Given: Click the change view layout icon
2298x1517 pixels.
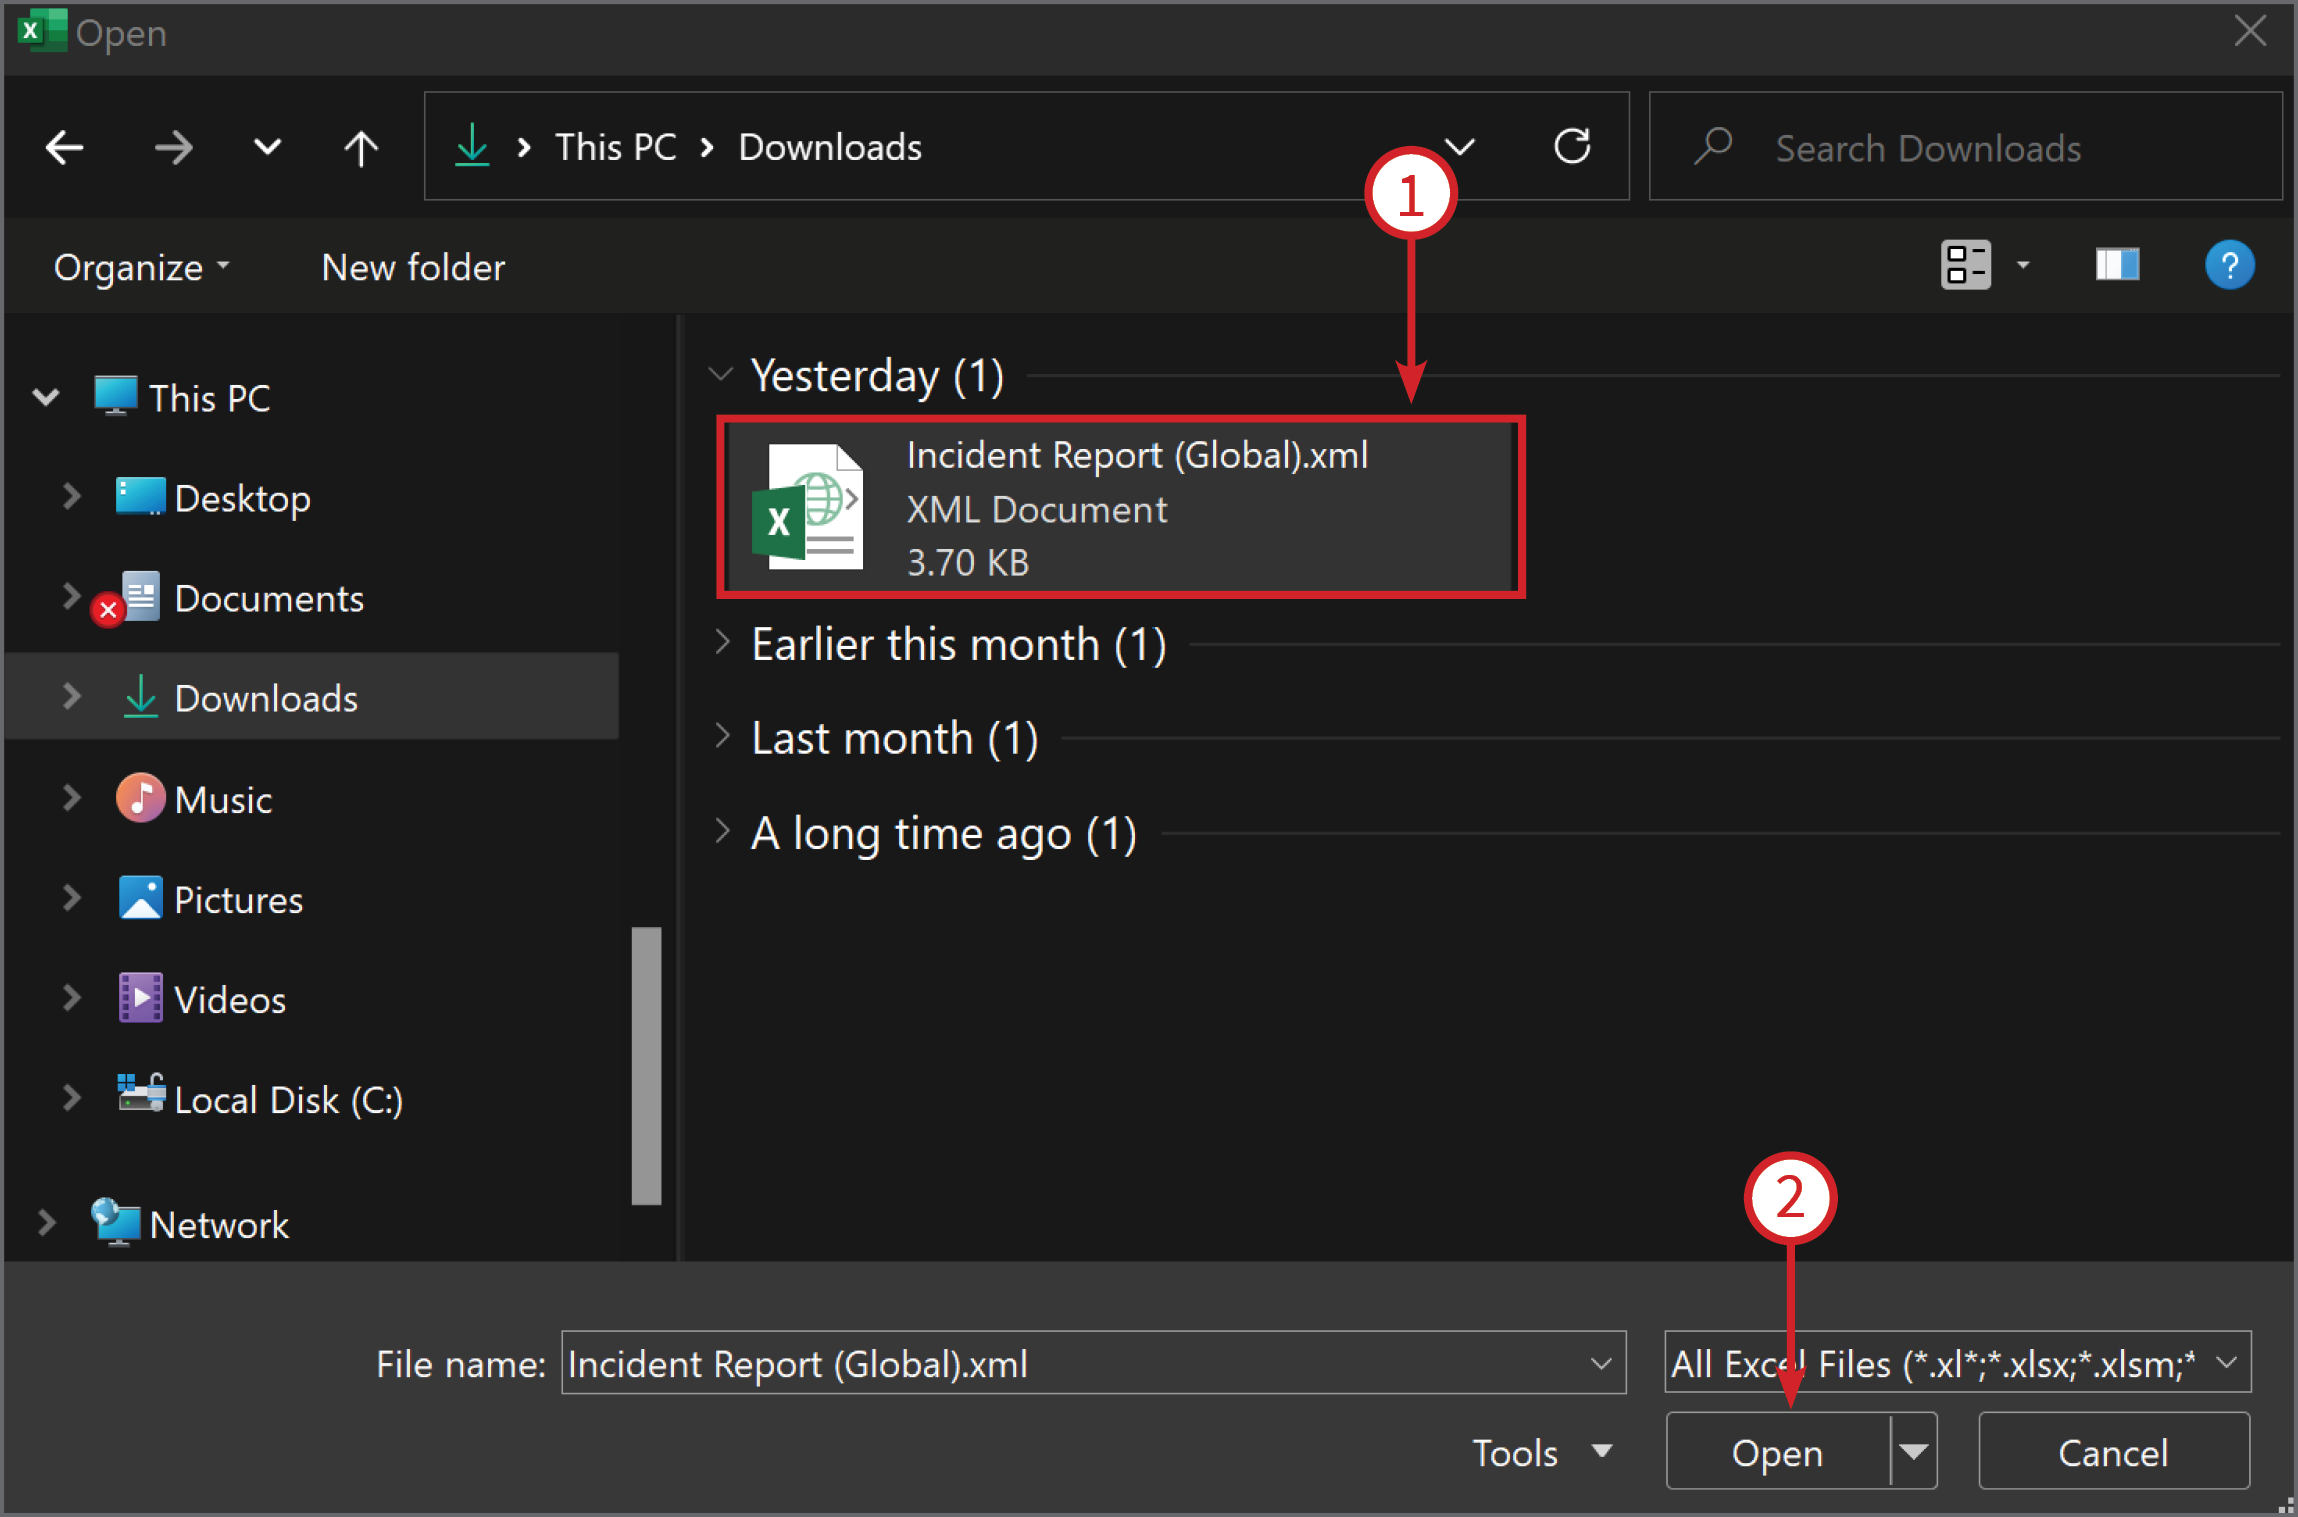Looking at the screenshot, I should coord(1965,265).
